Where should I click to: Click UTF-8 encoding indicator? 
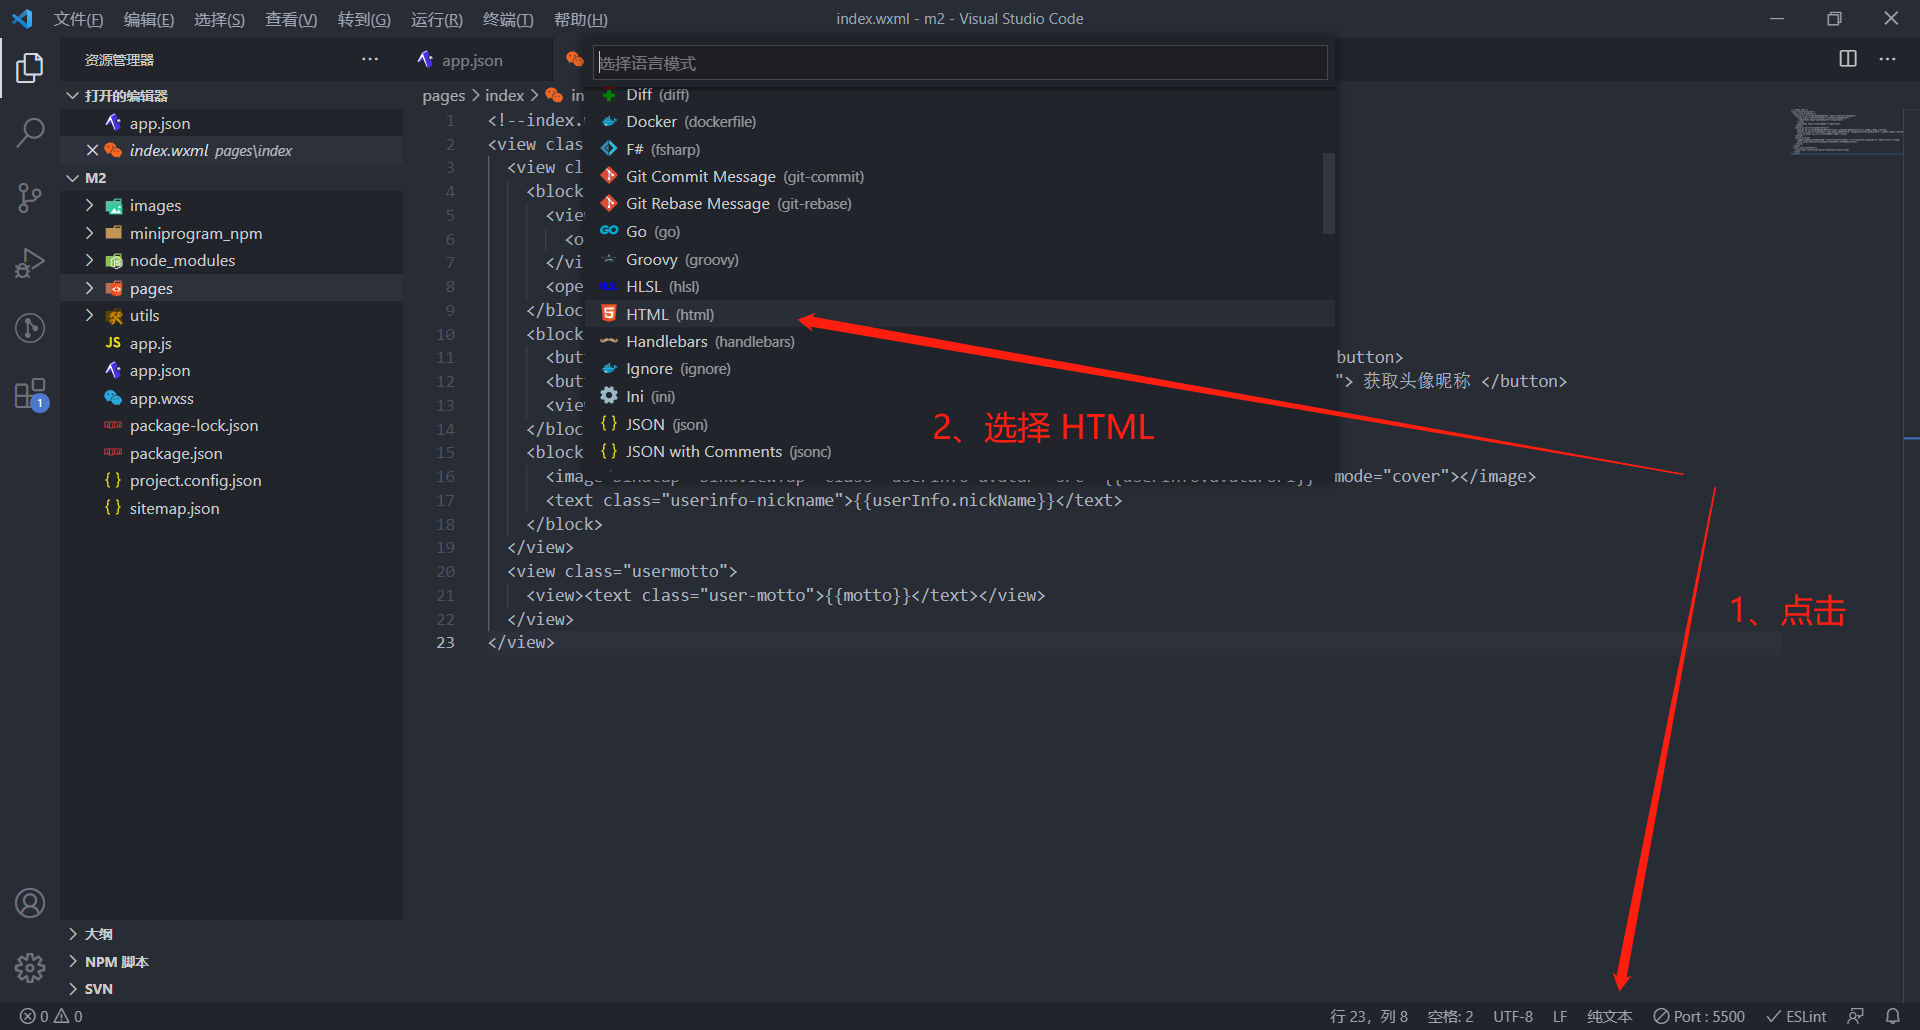point(1513,1016)
